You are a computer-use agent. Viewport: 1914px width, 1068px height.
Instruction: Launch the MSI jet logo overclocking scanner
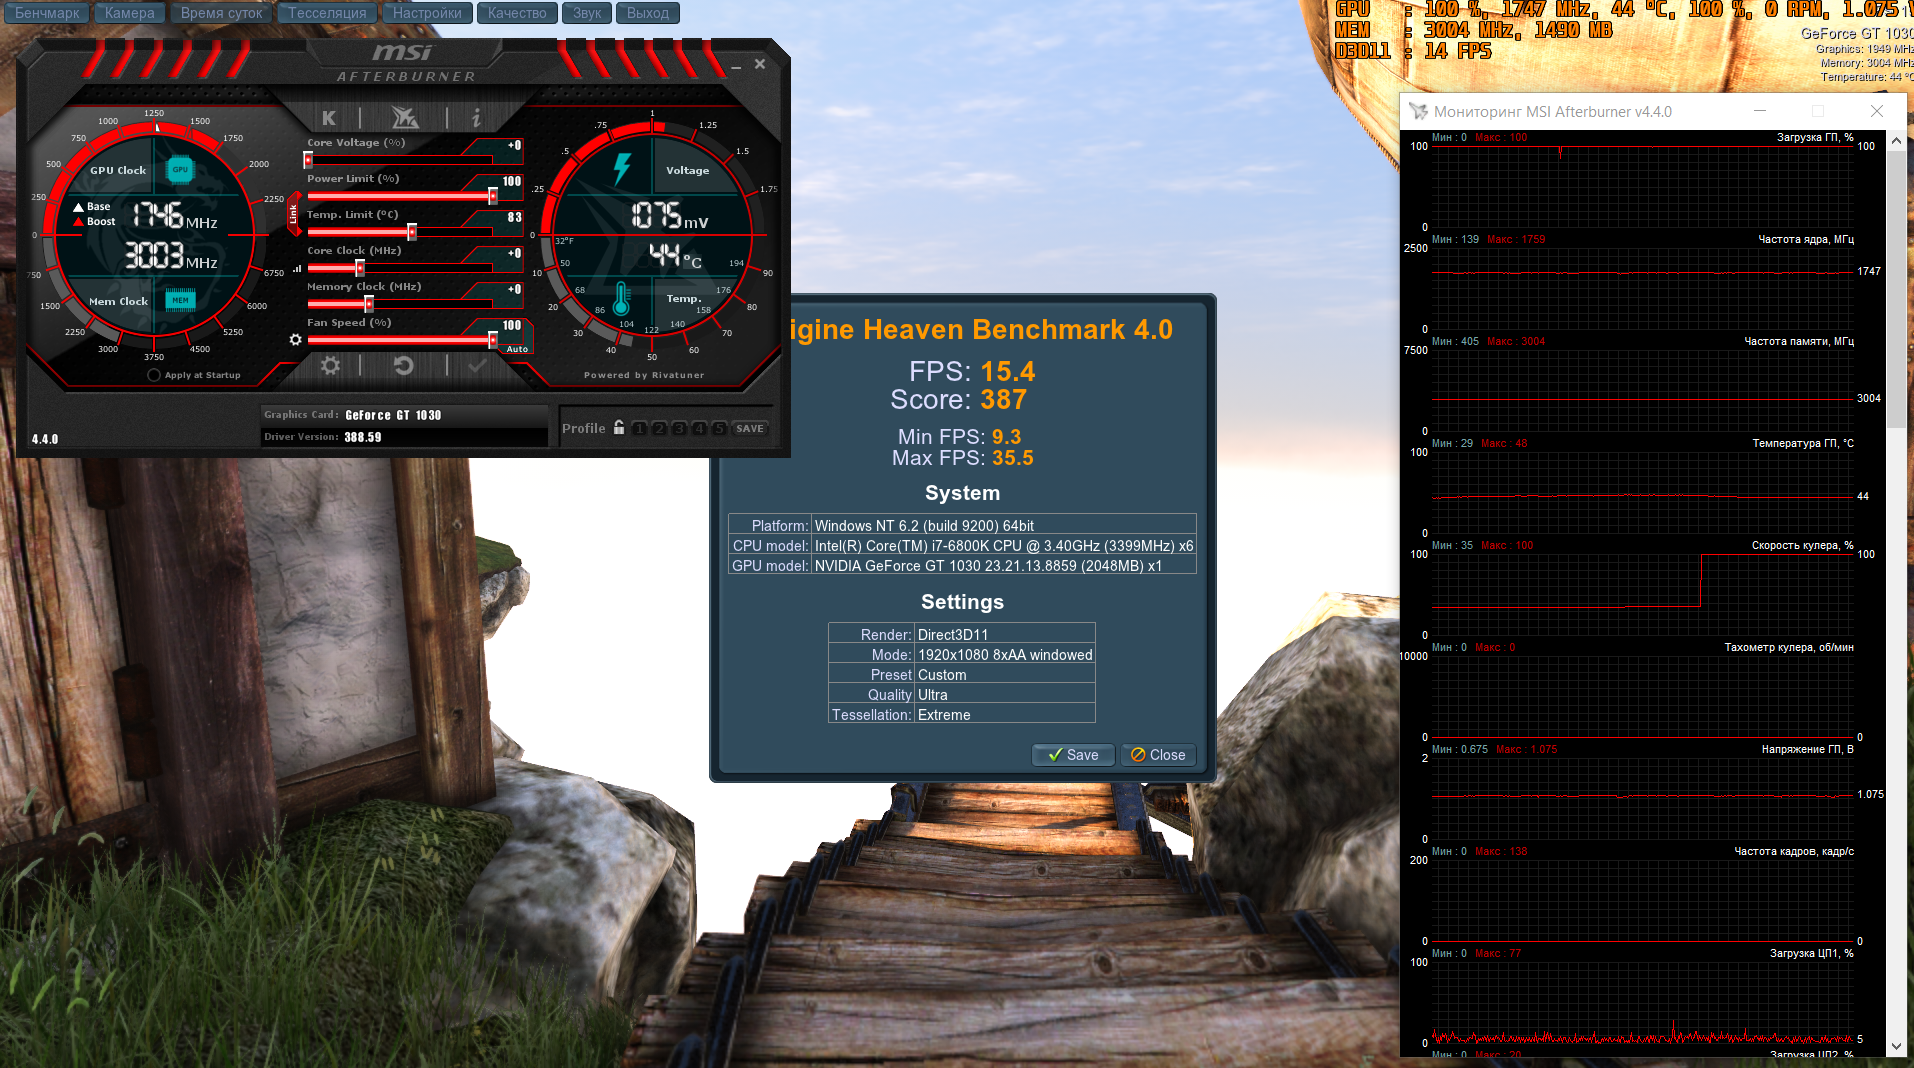click(405, 118)
